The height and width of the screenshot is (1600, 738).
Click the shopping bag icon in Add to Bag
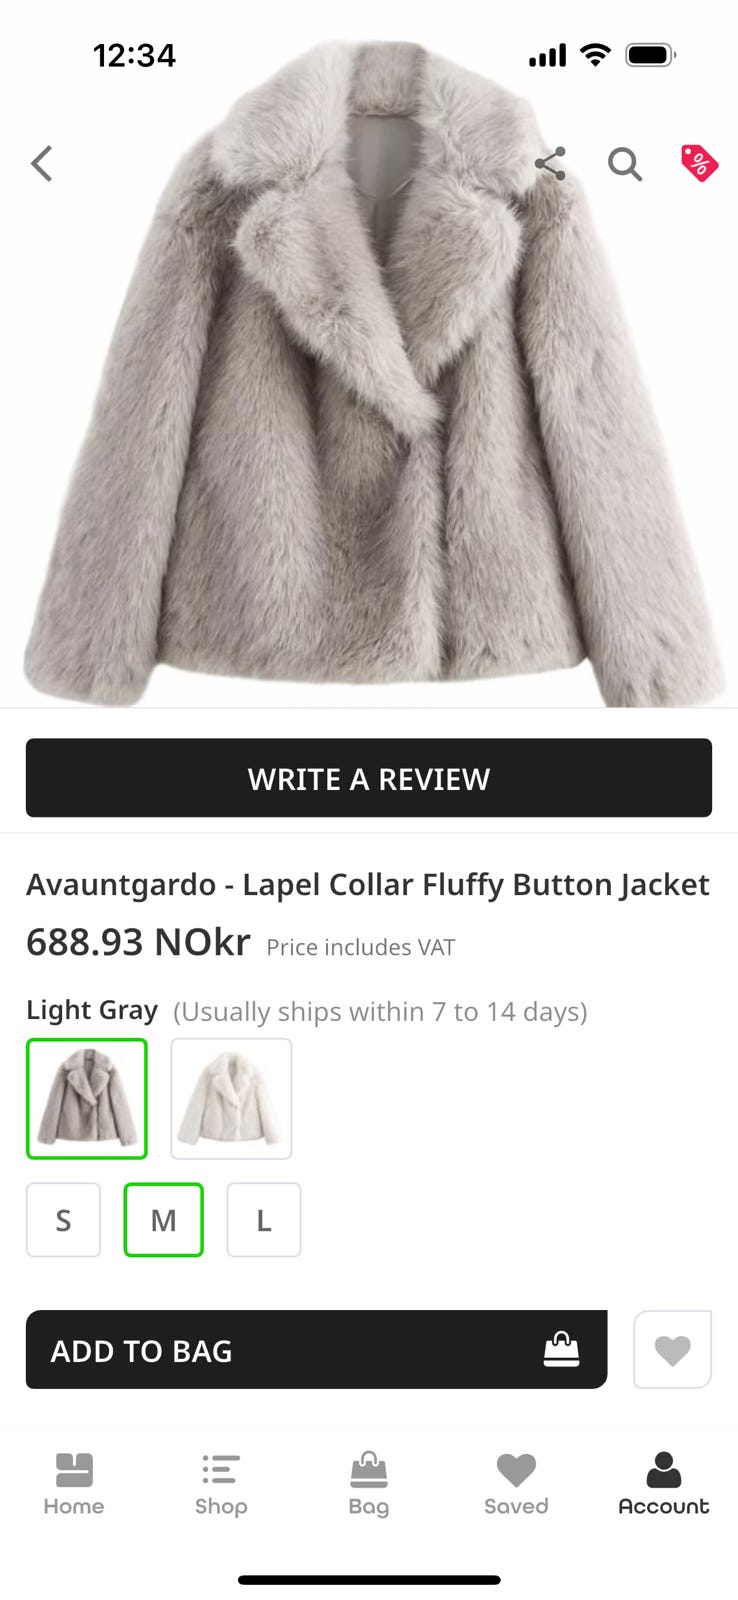pyautogui.click(x=561, y=1349)
